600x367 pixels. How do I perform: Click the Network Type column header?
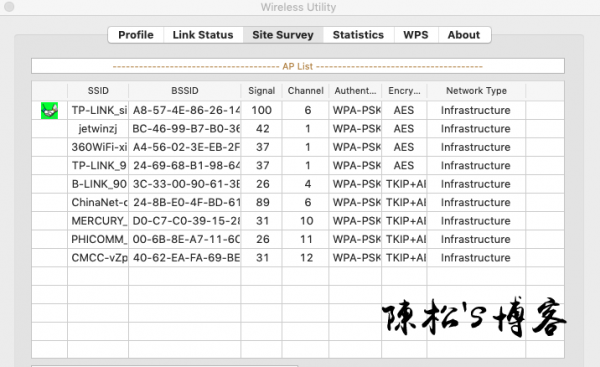[476, 91]
